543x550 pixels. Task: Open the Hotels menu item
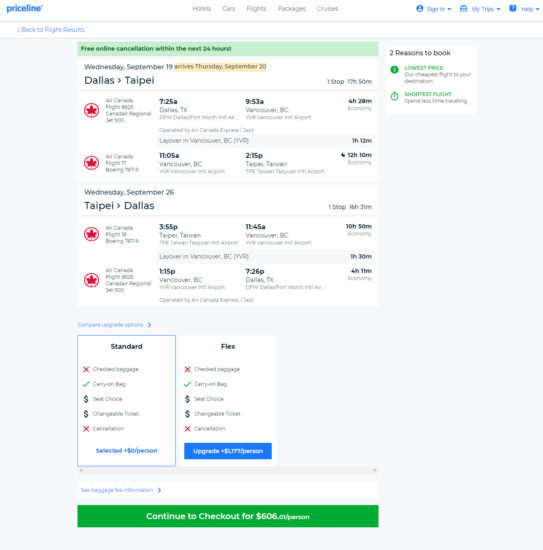pyautogui.click(x=202, y=9)
